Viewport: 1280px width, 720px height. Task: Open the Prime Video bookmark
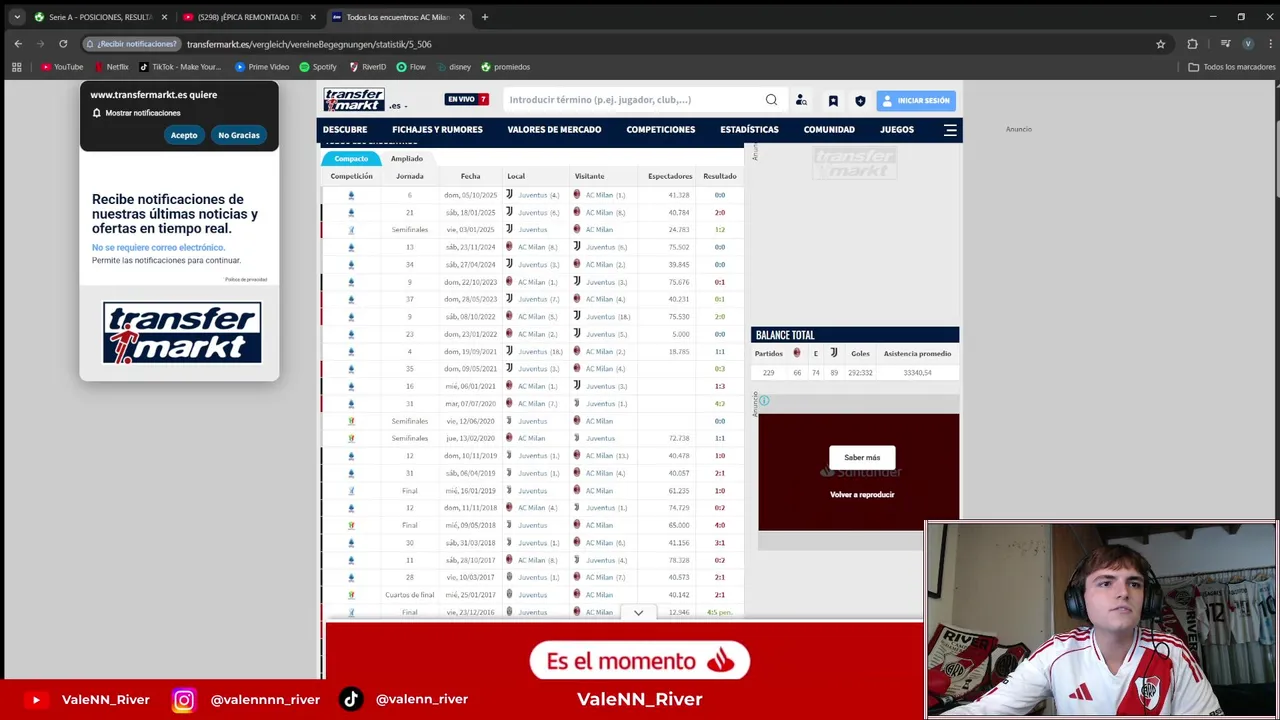tap(262, 67)
